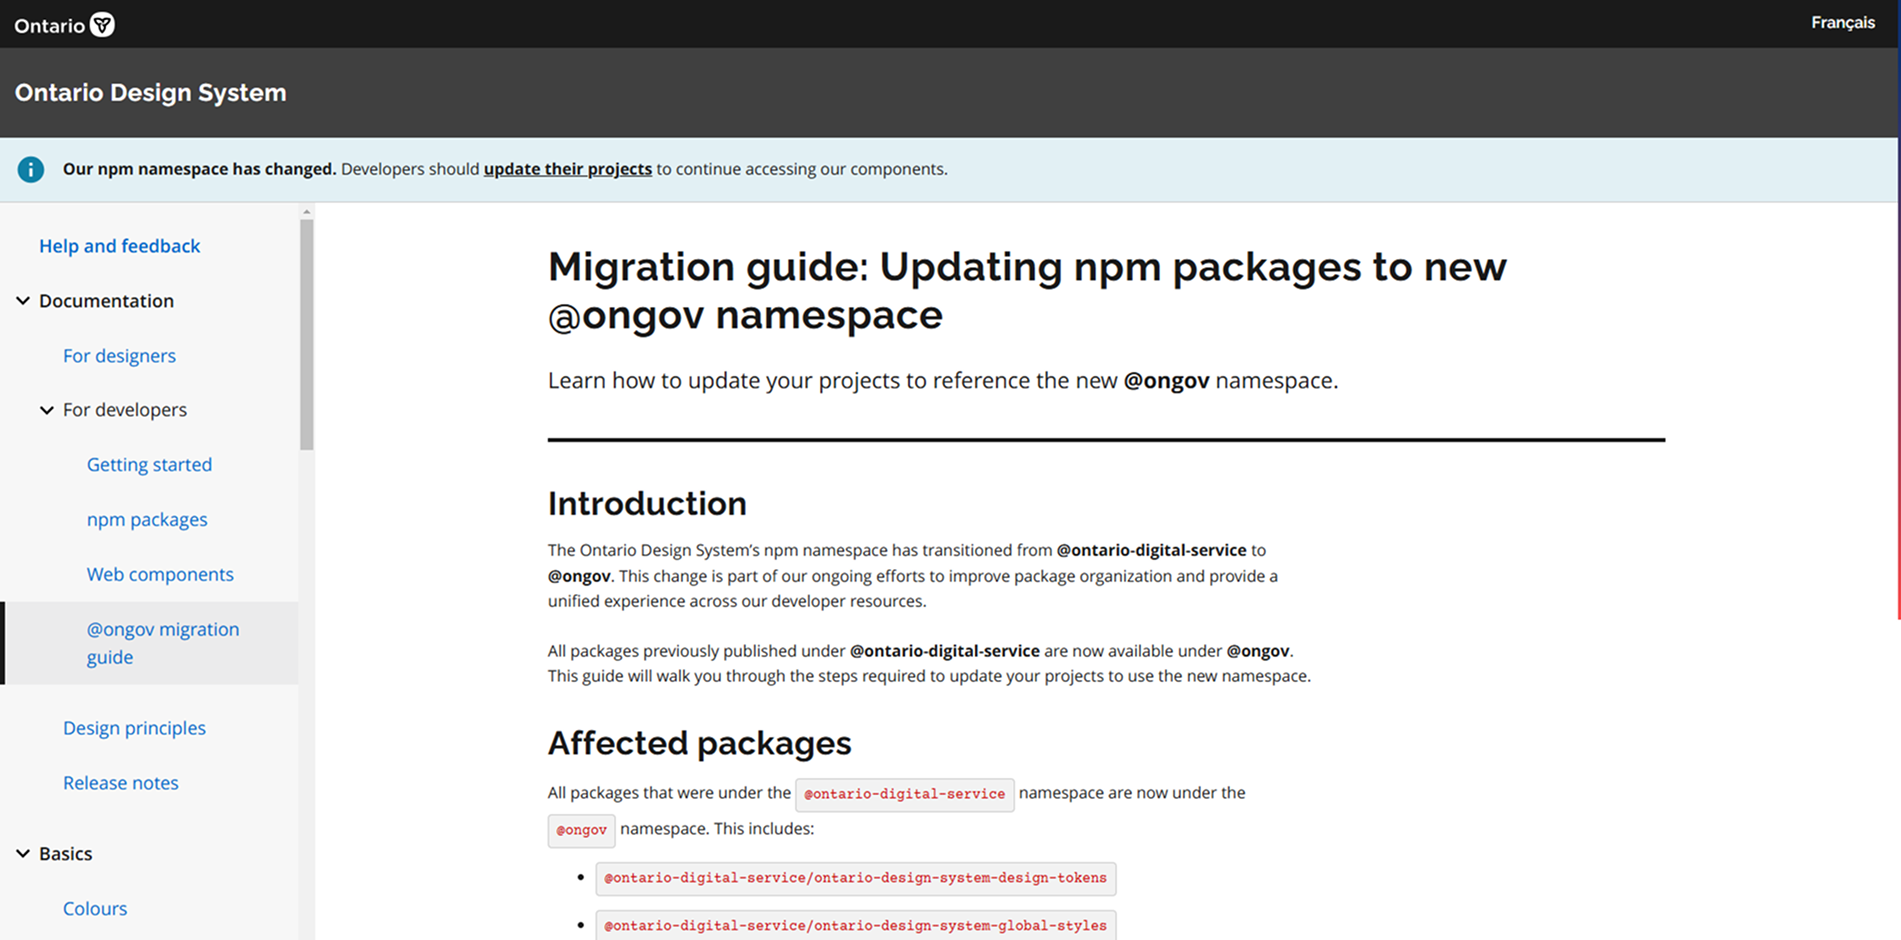Click the Affected packages heading

[x=699, y=743]
